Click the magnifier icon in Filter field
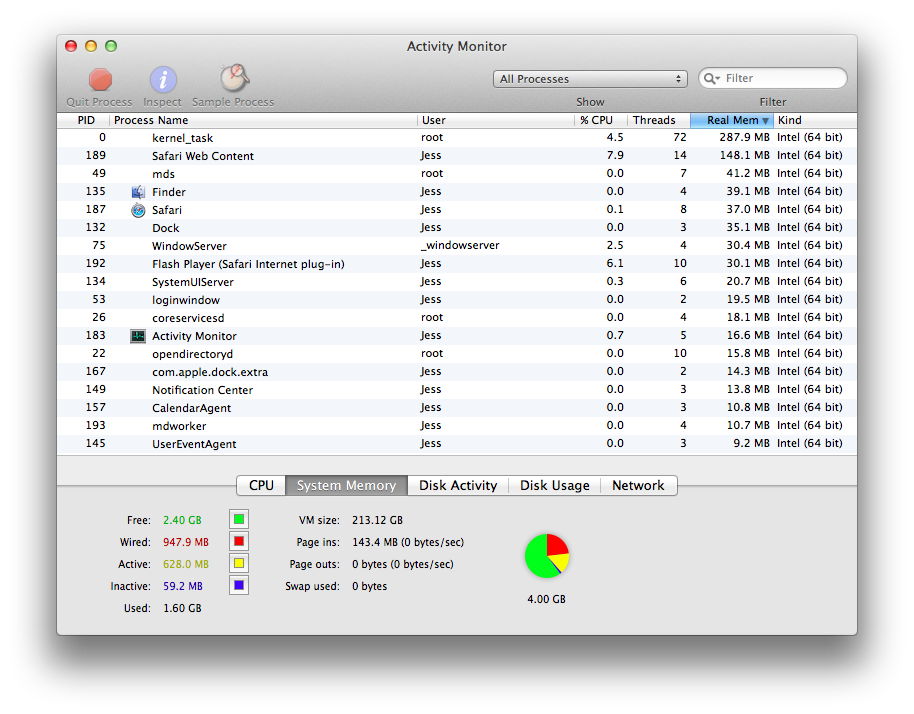 coord(711,79)
